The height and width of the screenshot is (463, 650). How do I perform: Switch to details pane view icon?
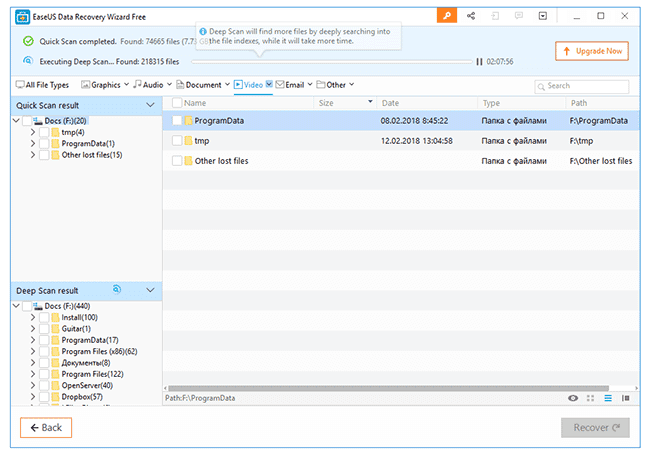pyautogui.click(x=626, y=398)
